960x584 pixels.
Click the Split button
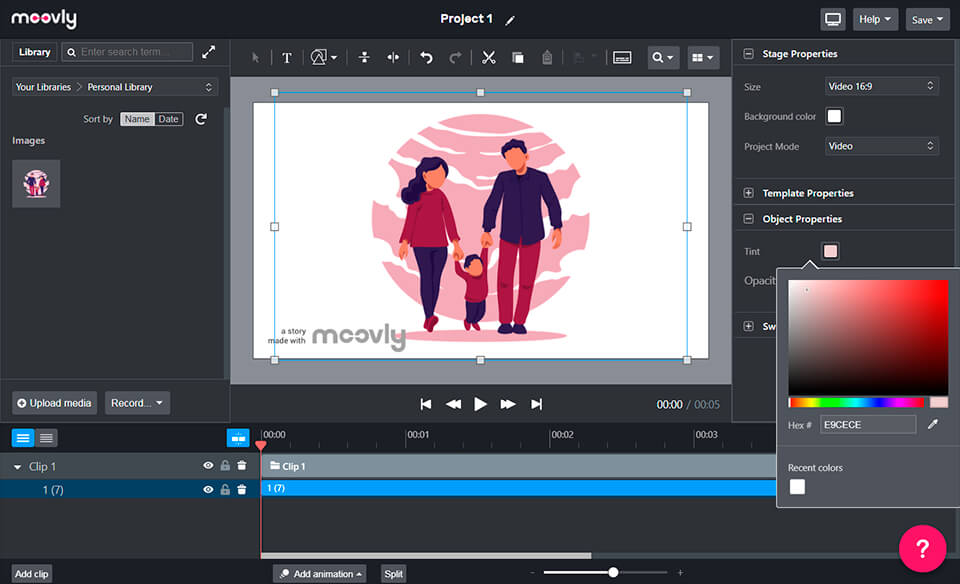coord(393,574)
